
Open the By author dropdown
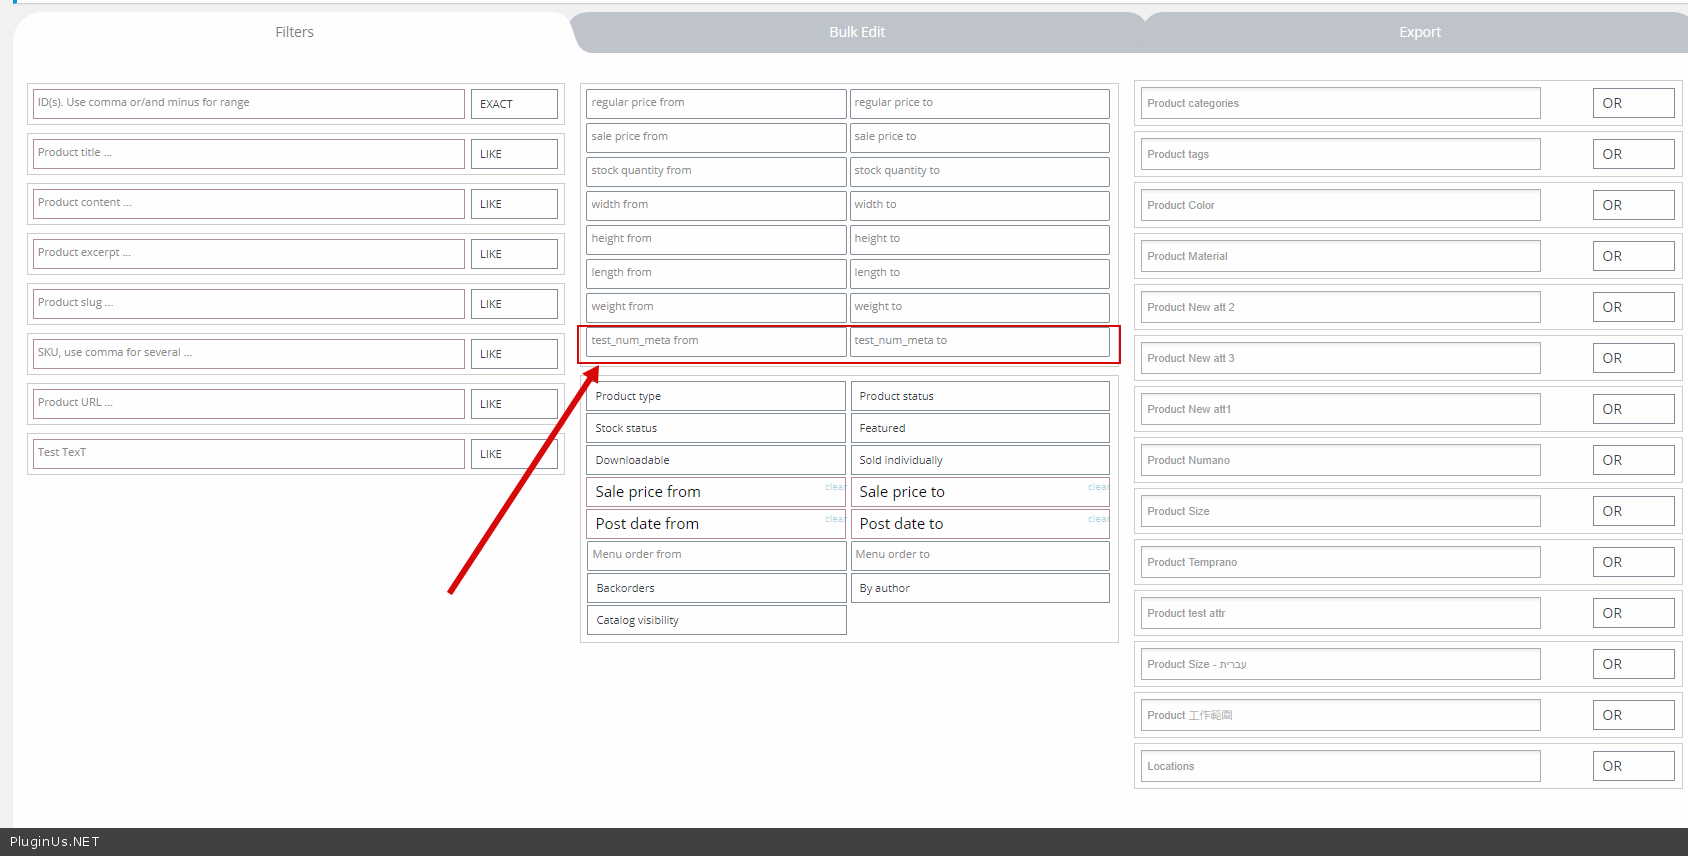click(979, 588)
